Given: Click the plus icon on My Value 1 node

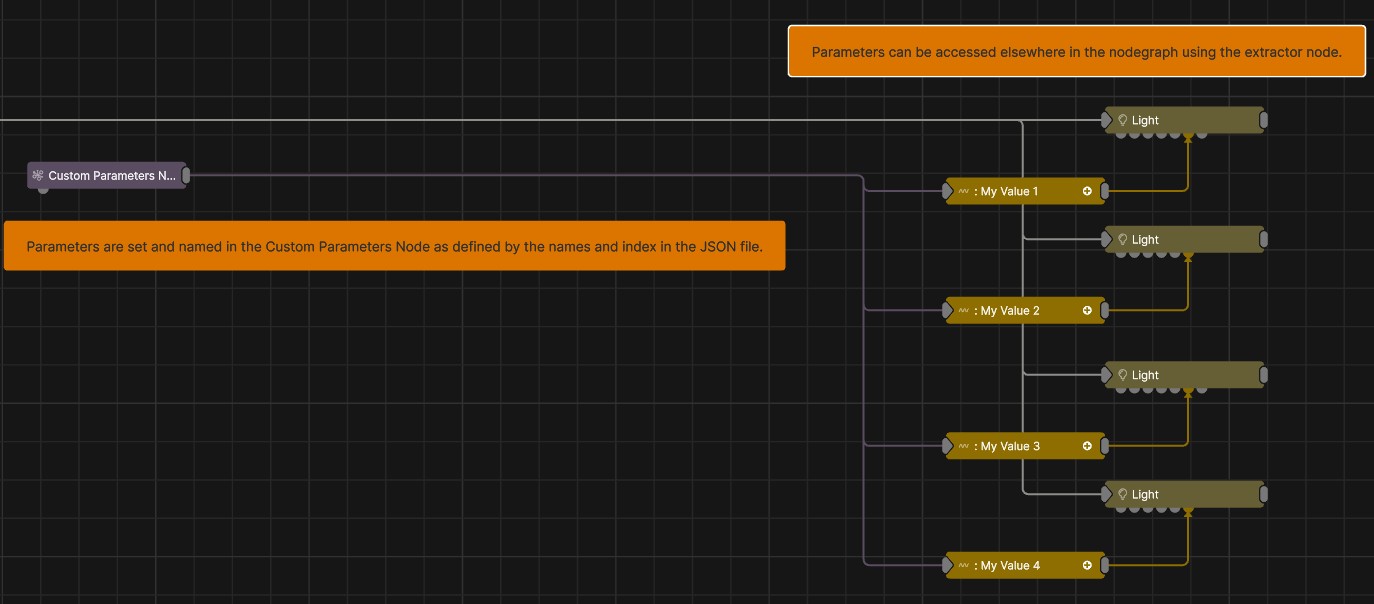Looking at the screenshot, I should [x=1087, y=191].
